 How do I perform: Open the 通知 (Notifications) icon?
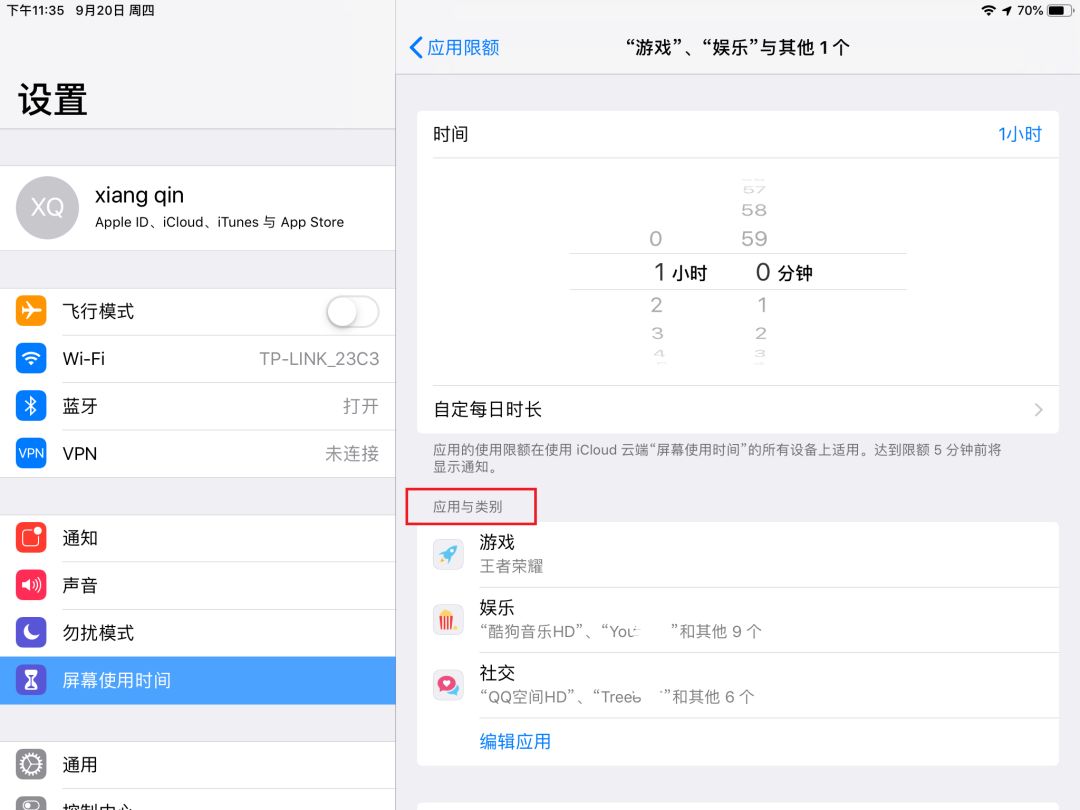click(x=31, y=538)
